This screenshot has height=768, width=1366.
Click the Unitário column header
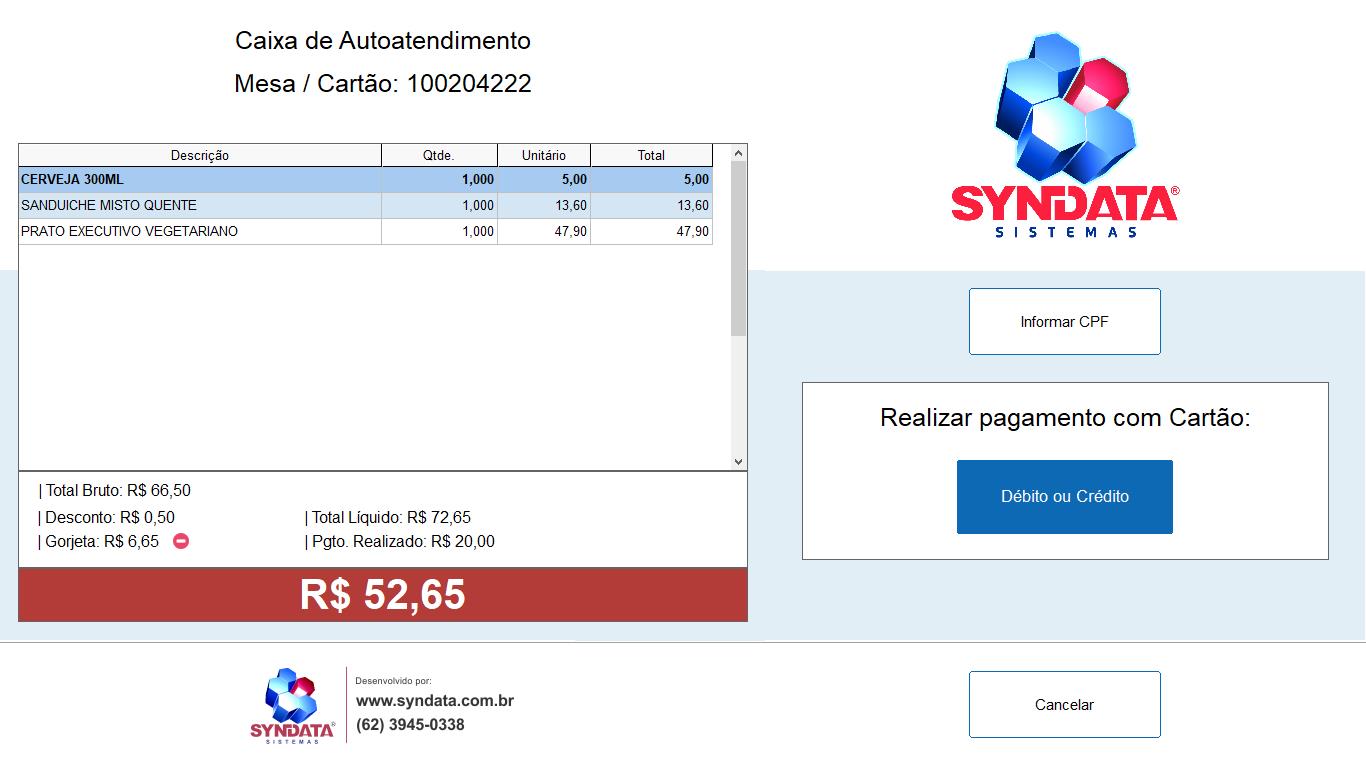coord(544,155)
